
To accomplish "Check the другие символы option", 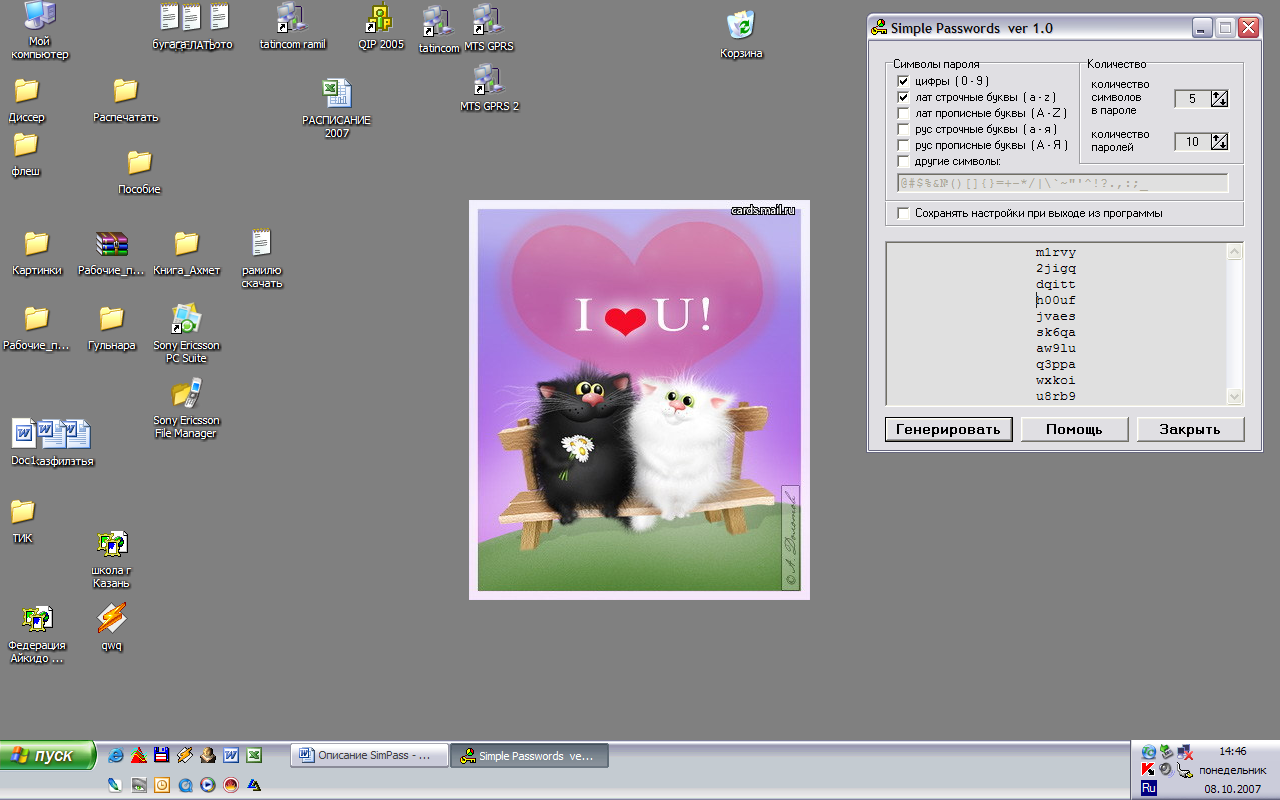I will coord(903,161).
